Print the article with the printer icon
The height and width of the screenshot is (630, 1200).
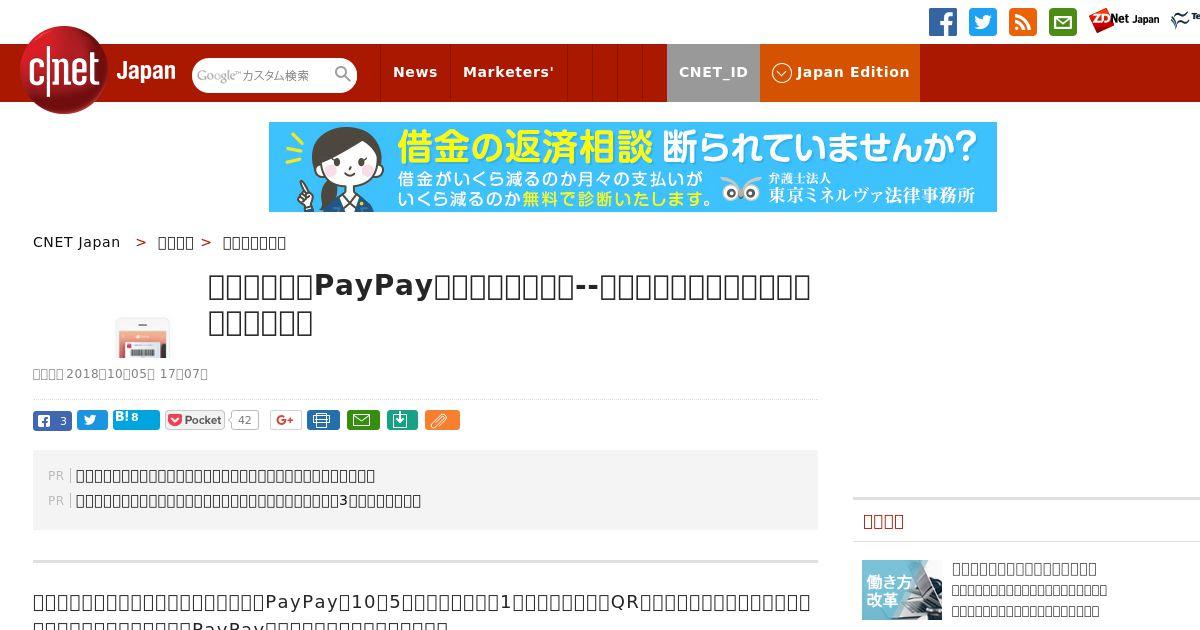tap(323, 420)
